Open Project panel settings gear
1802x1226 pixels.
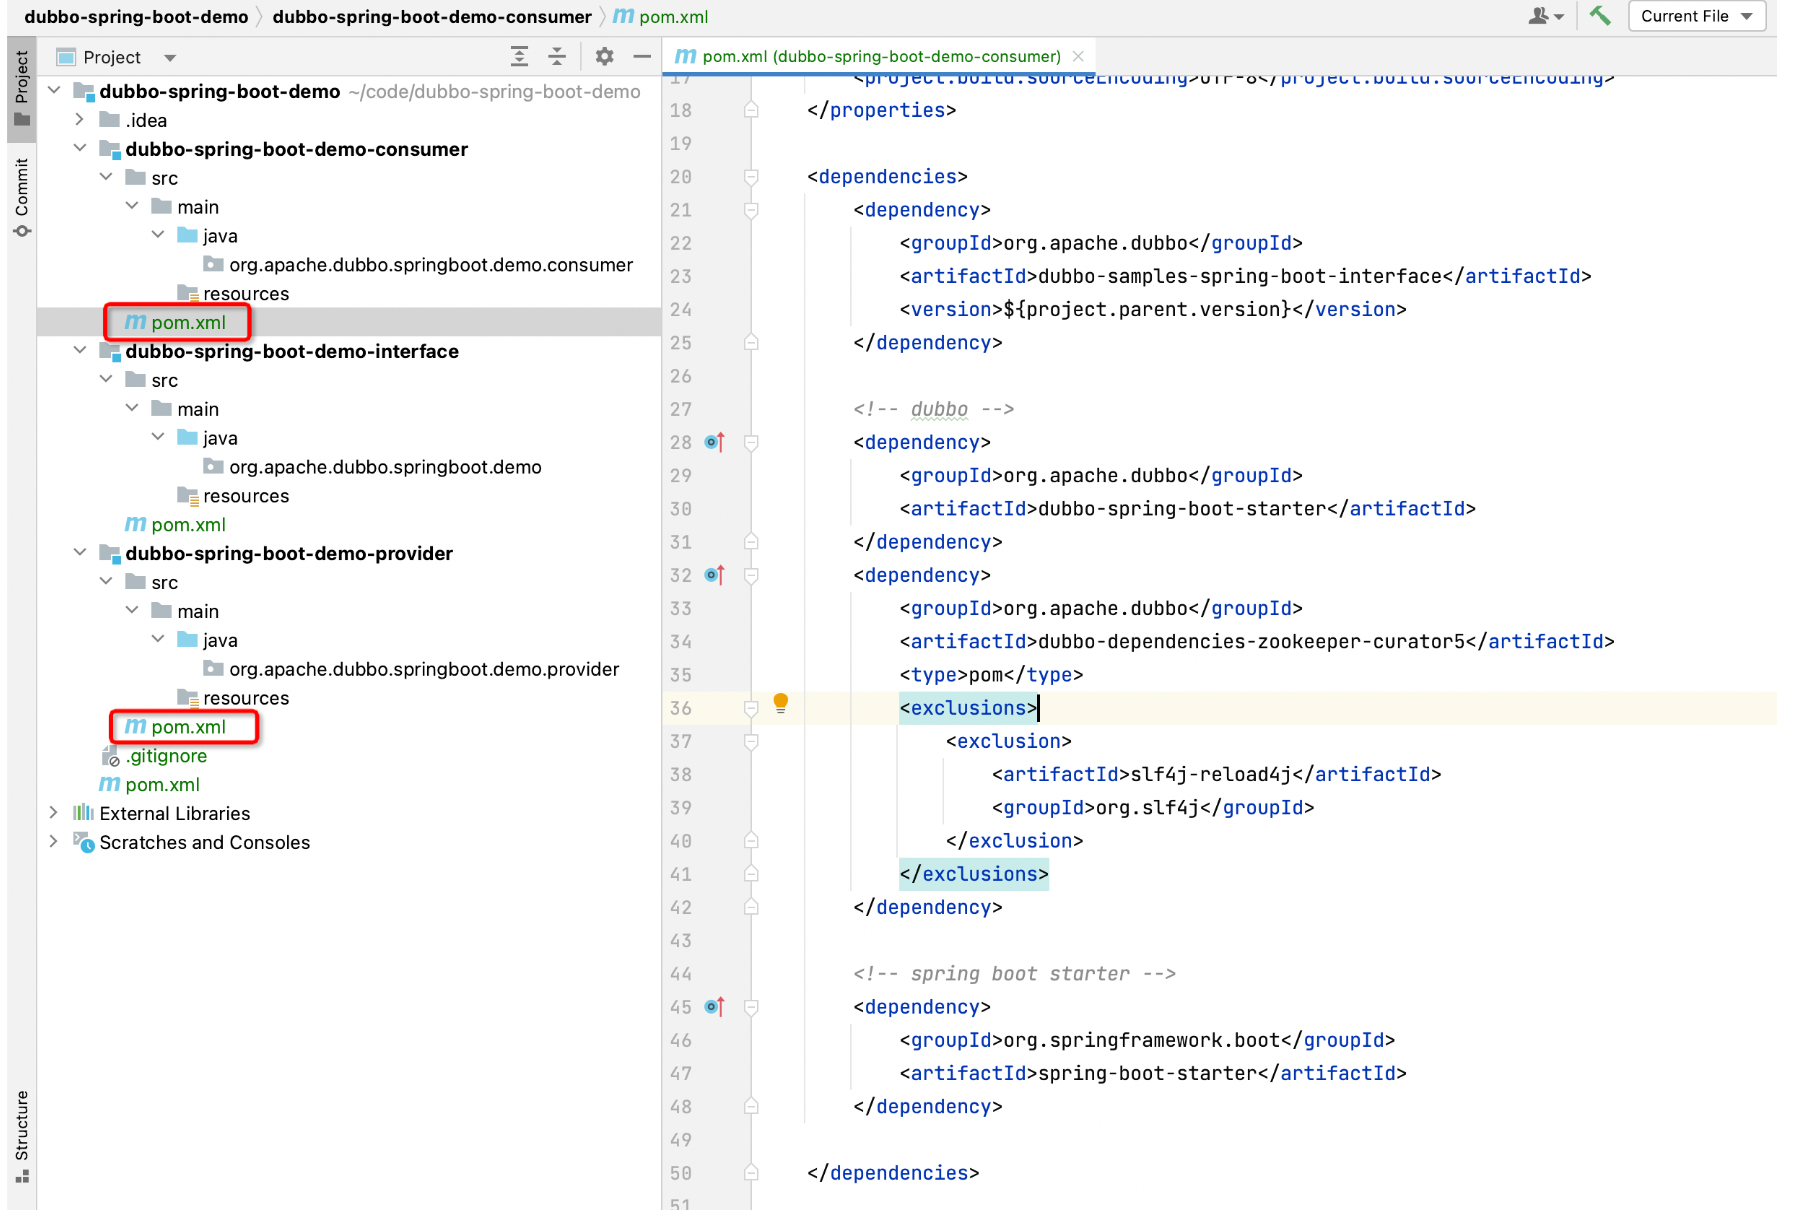click(604, 57)
